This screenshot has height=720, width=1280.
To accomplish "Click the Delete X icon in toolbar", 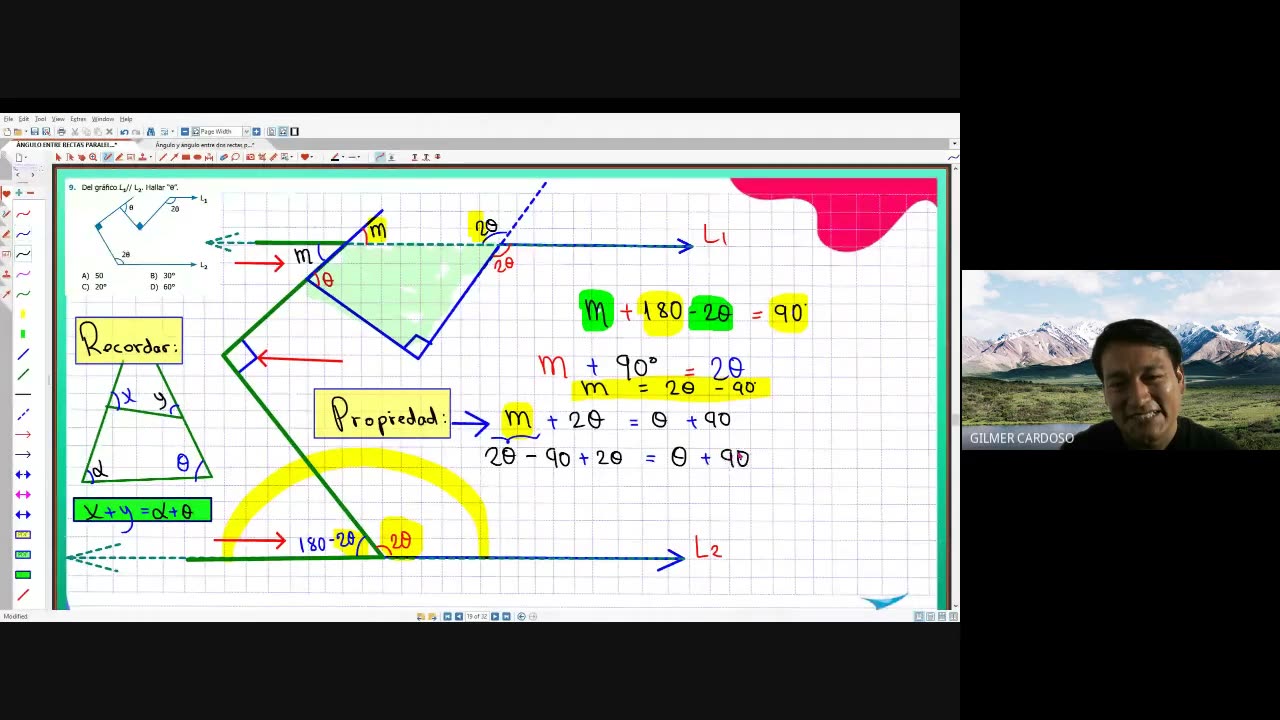I will (109, 131).
